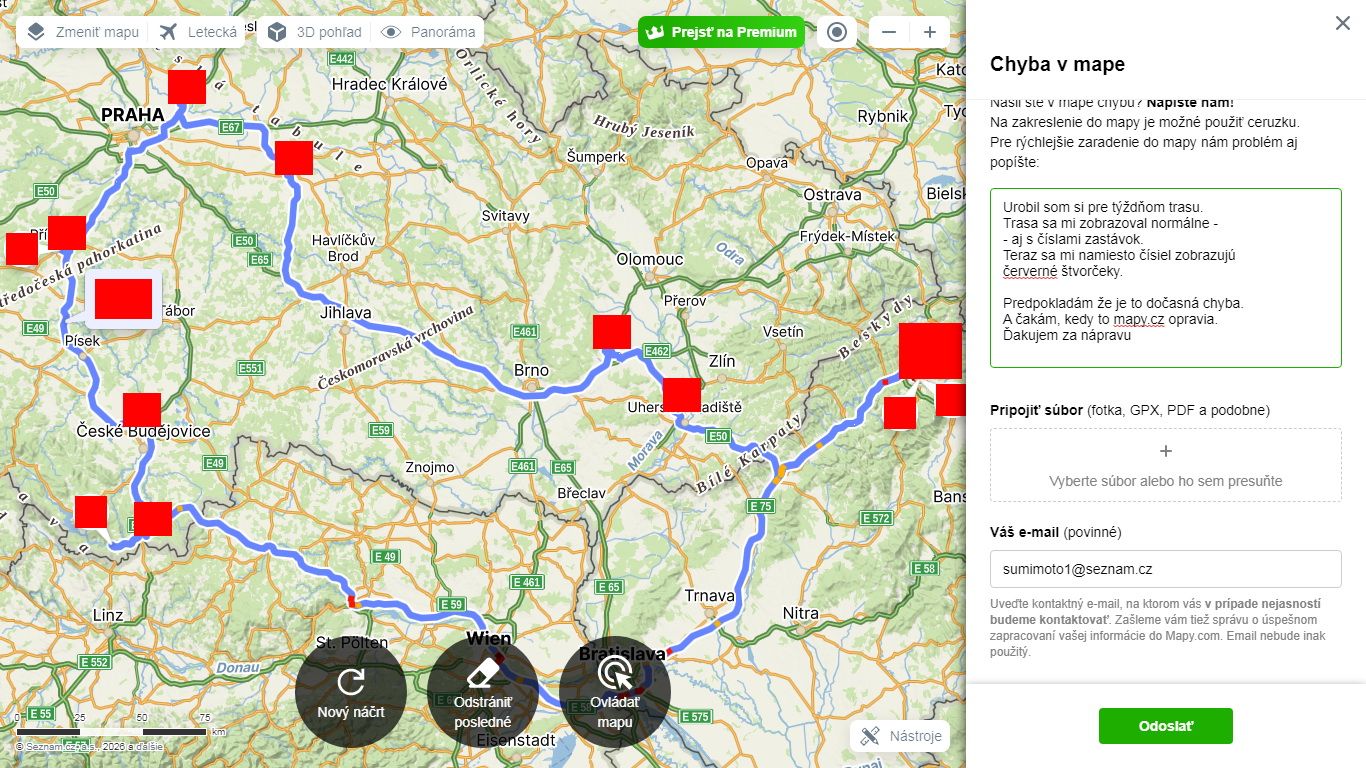The height and width of the screenshot is (768, 1366).
Task: Click the Ostrava city label
Action: (x=833, y=194)
